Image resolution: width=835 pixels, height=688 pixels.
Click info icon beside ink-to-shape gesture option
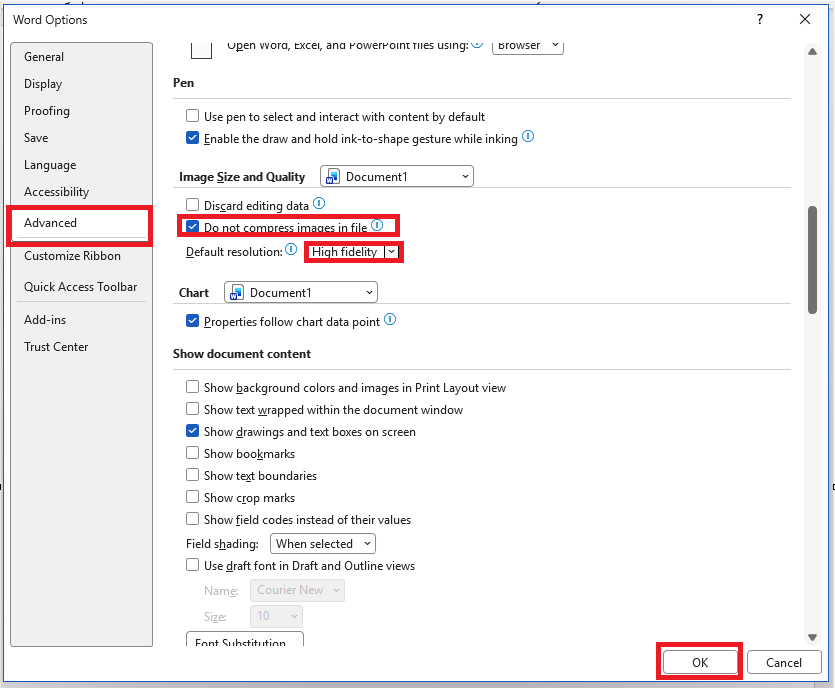(x=528, y=136)
